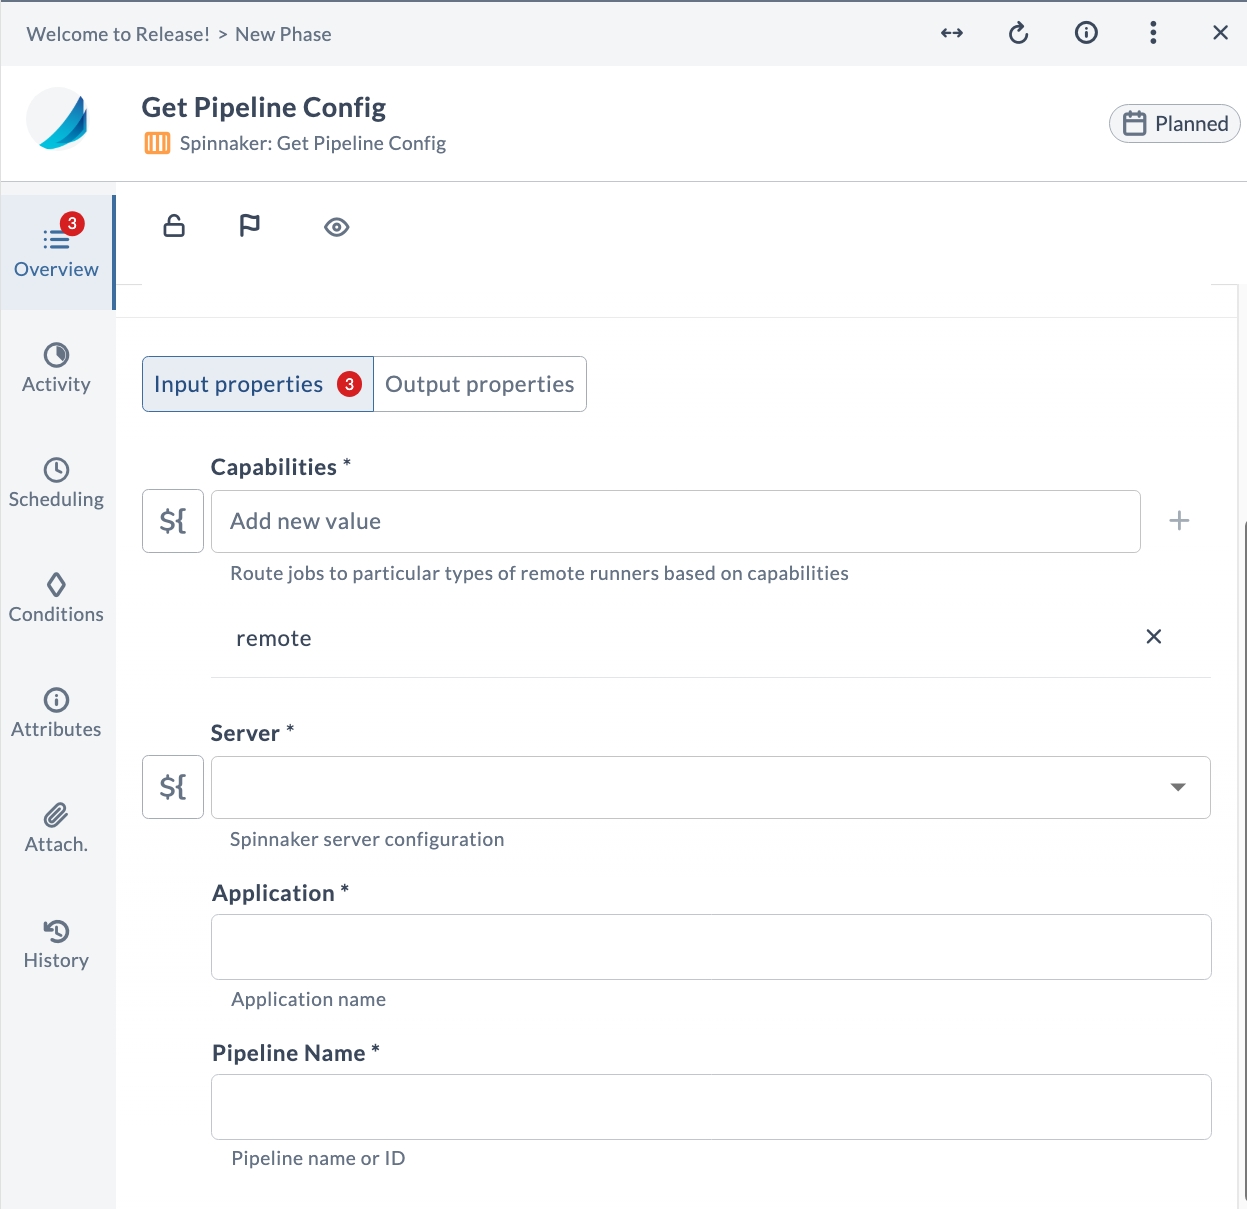Image resolution: width=1247 pixels, height=1209 pixels.
Task: Remove the remote capability value
Action: click(x=1153, y=636)
